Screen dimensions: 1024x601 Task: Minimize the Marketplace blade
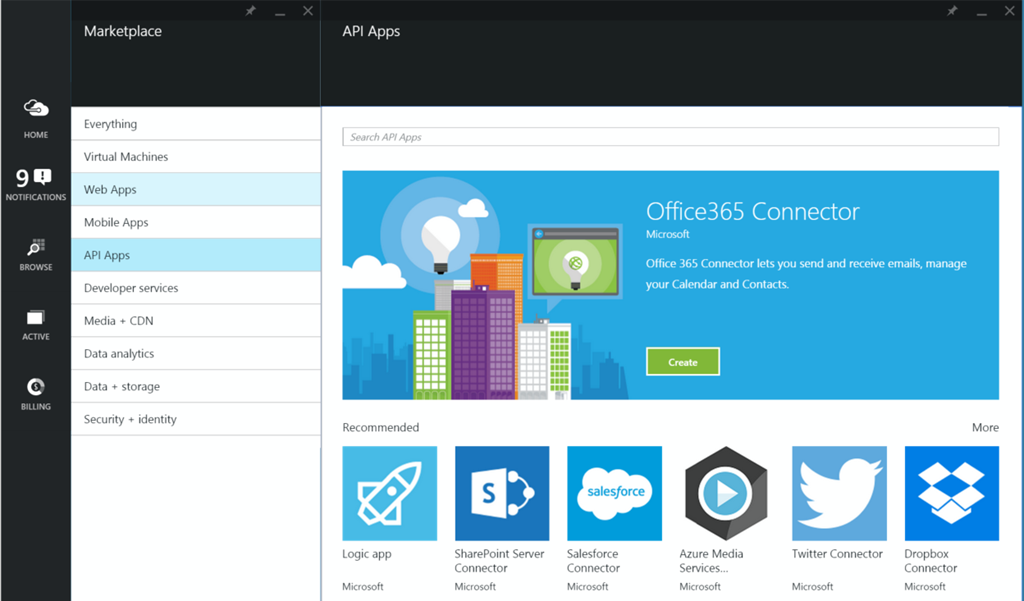pyautogui.click(x=280, y=12)
